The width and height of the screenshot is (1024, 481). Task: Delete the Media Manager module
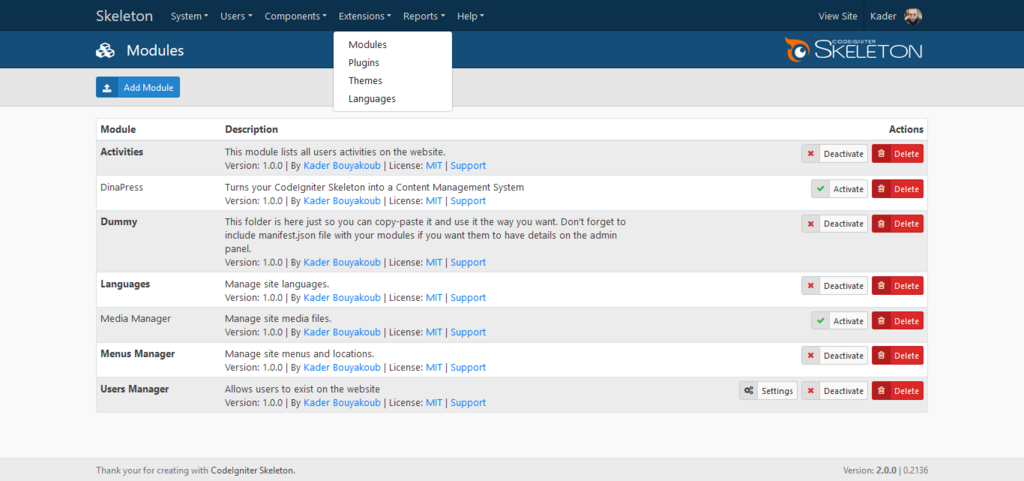point(897,321)
